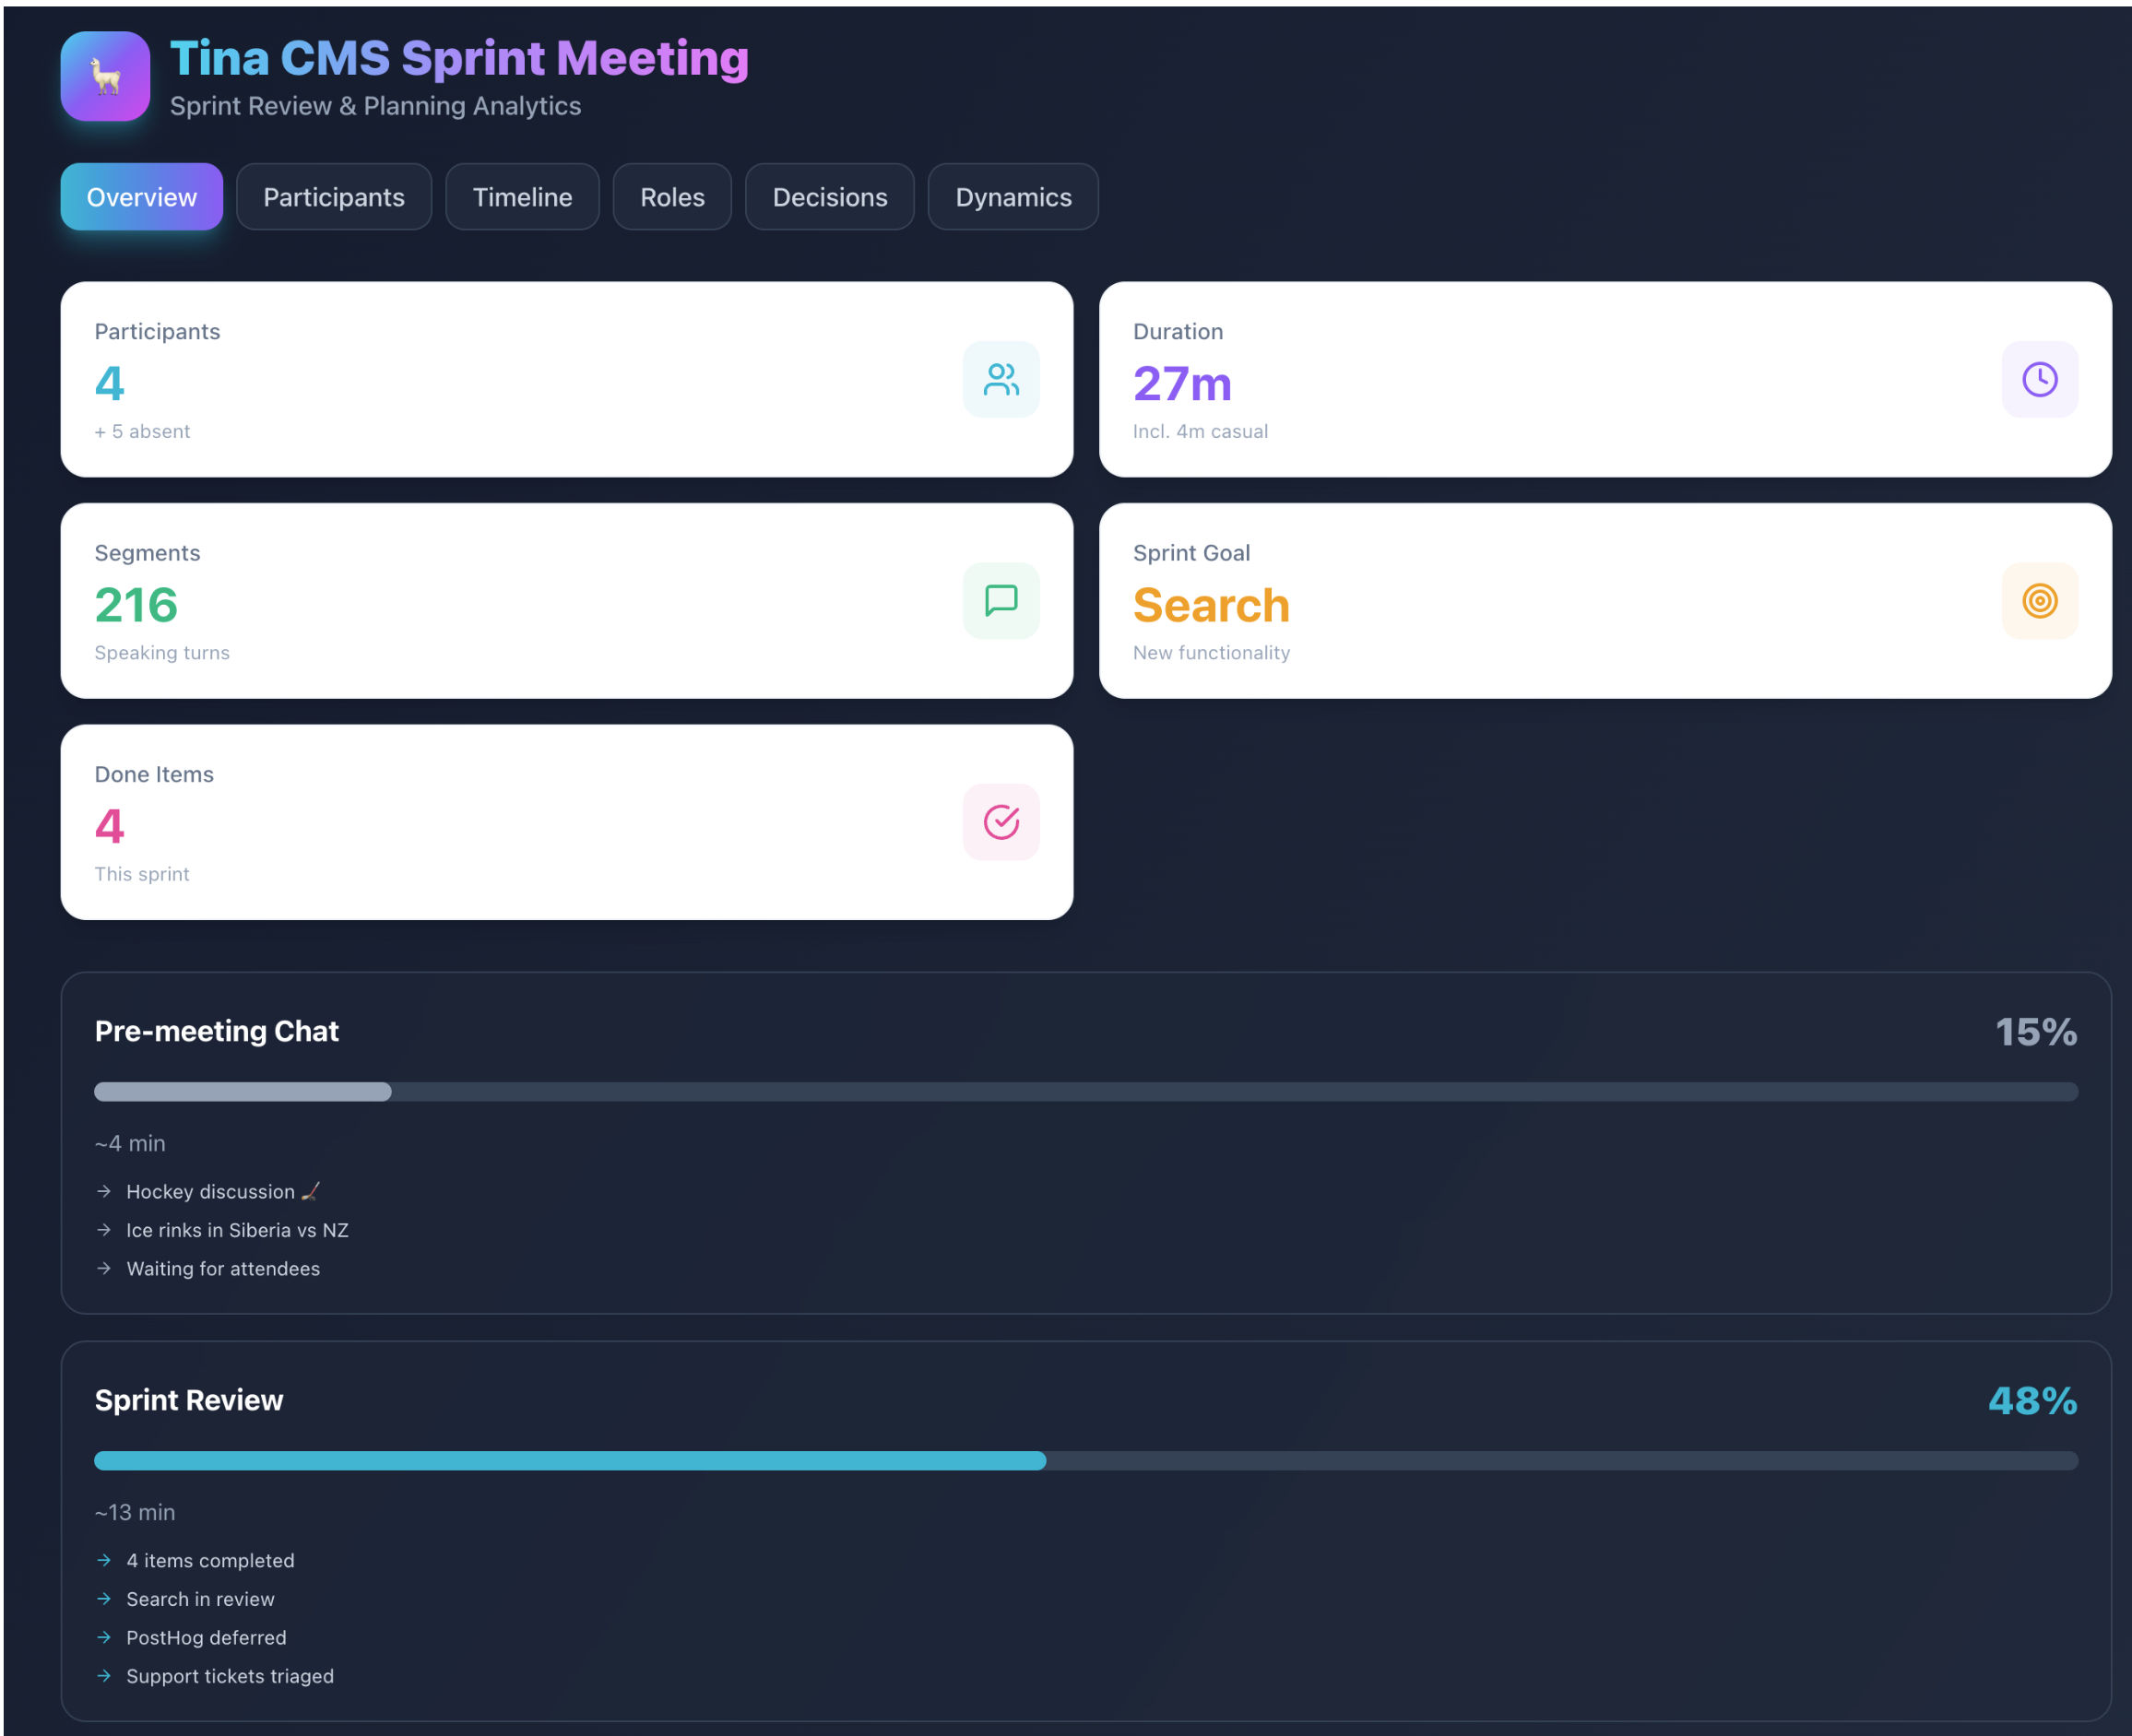Screen dimensions: 2132x1736
Task: Click the Sprint Review progress bar
Action: pyautogui.click(x=1086, y=1461)
